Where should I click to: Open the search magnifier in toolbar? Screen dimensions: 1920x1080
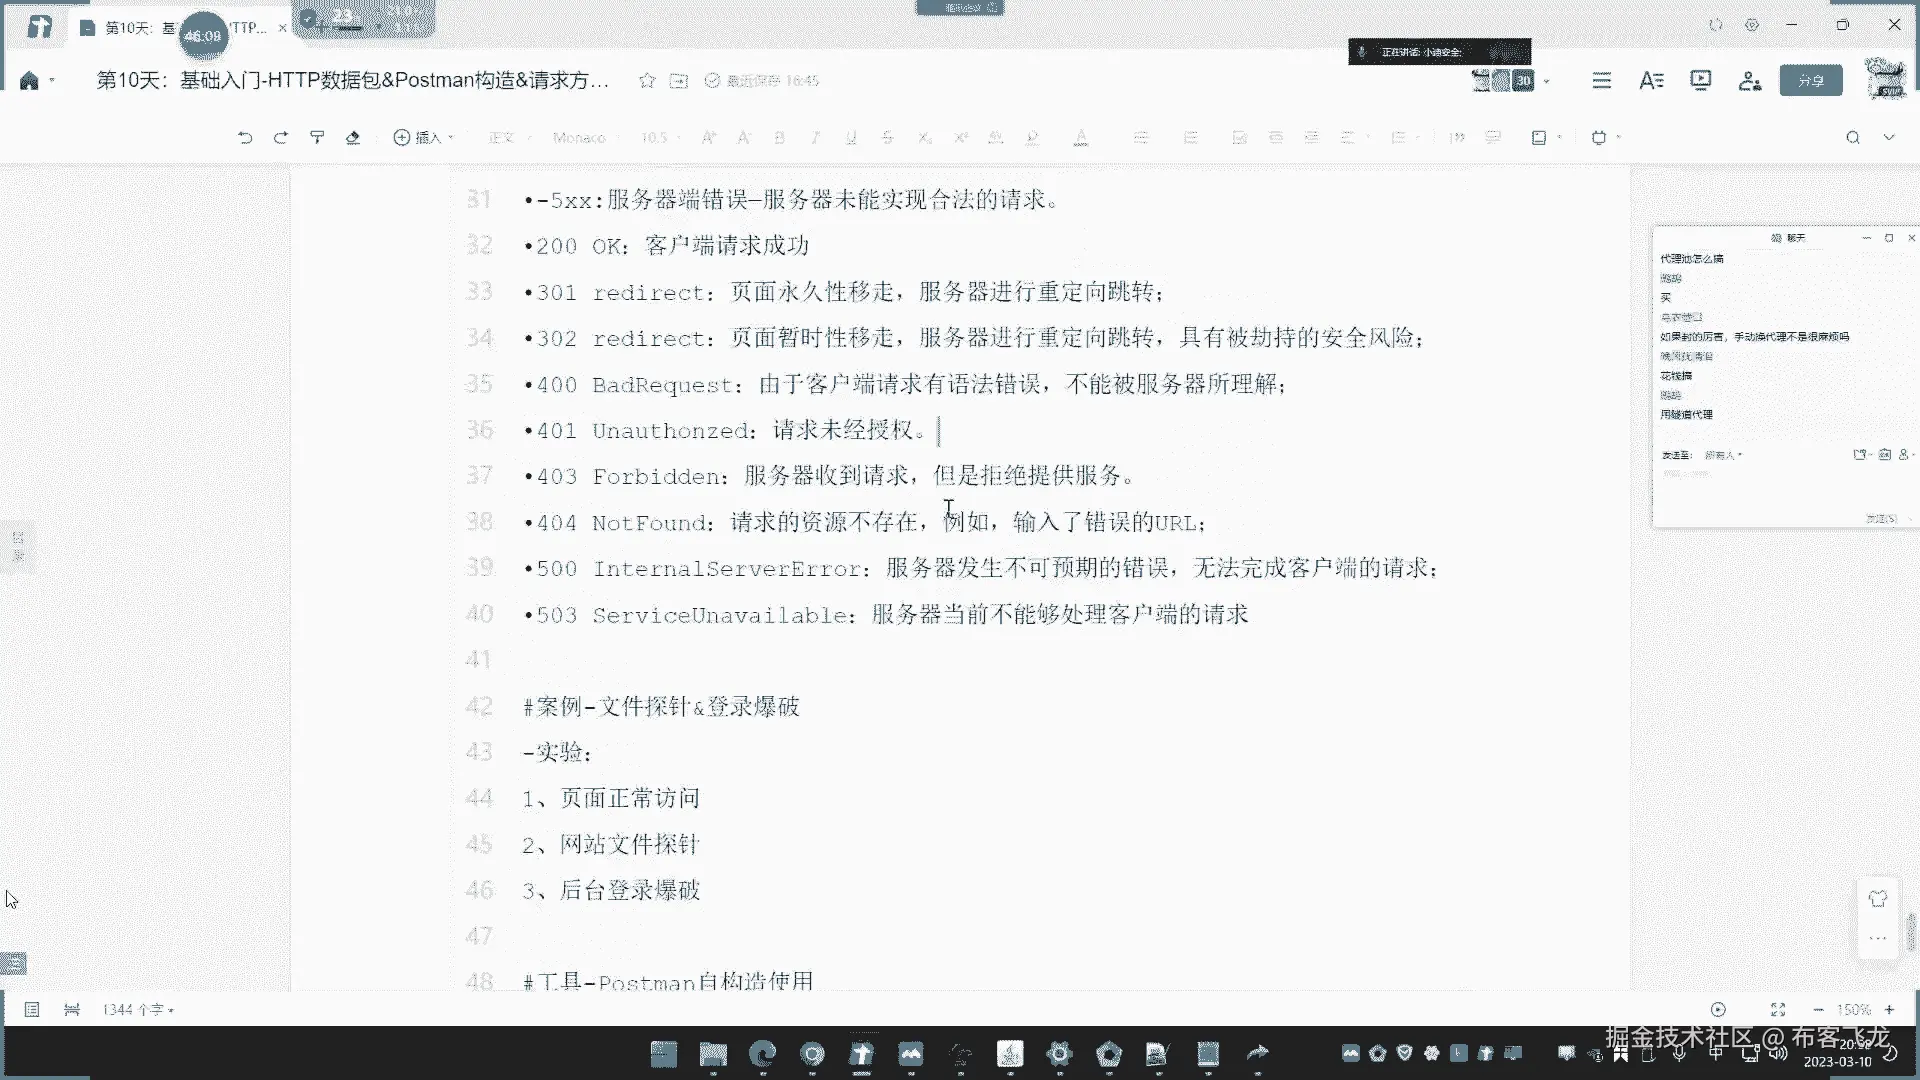tap(1852, 138)
